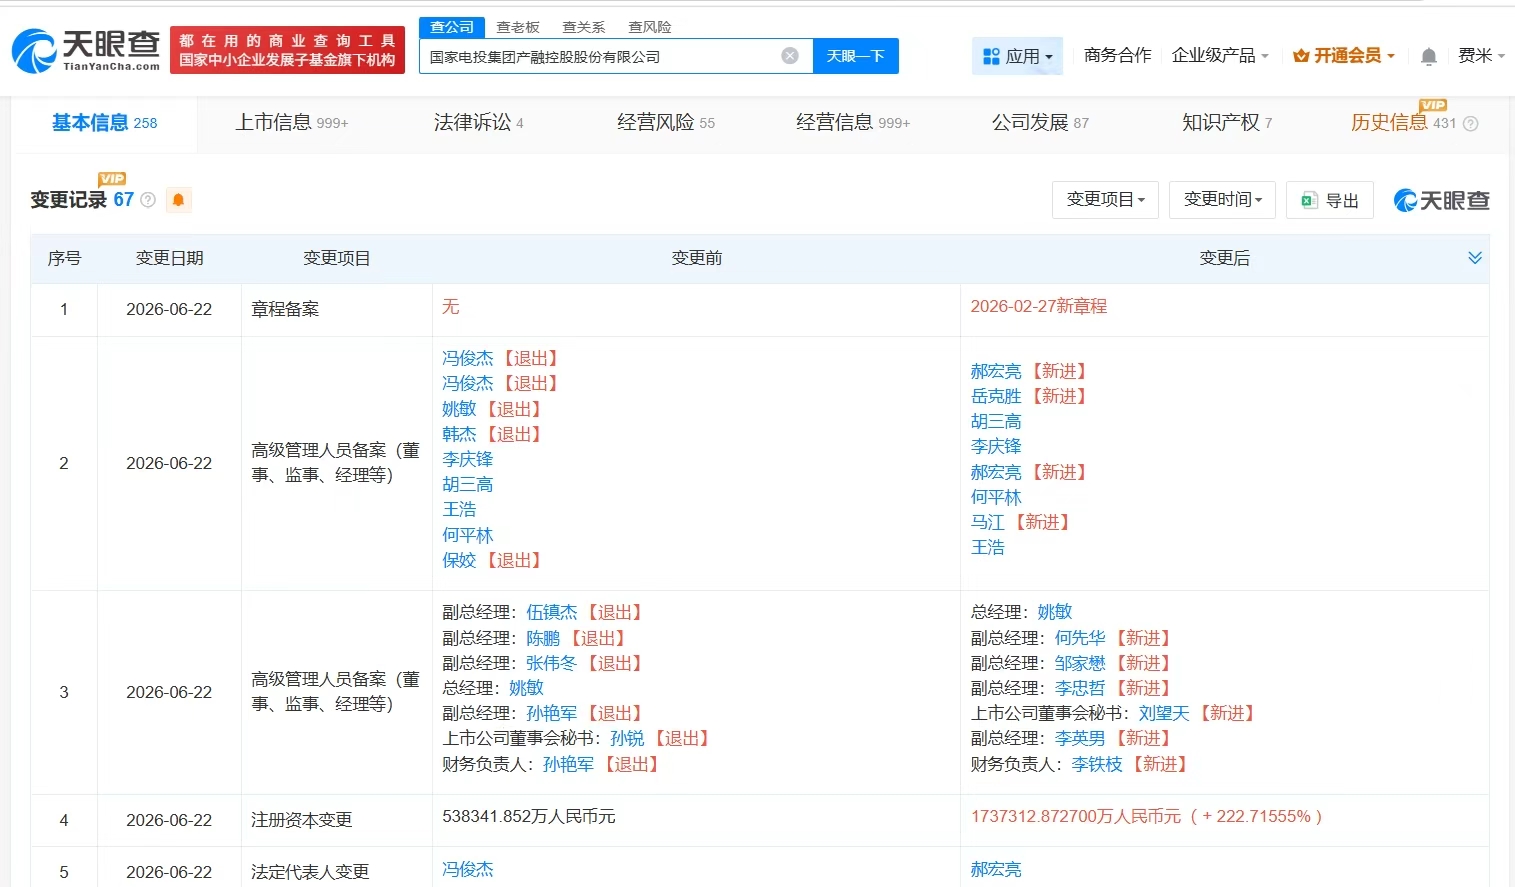Open 伍镇杰 vice manager link

click(552, 612)
